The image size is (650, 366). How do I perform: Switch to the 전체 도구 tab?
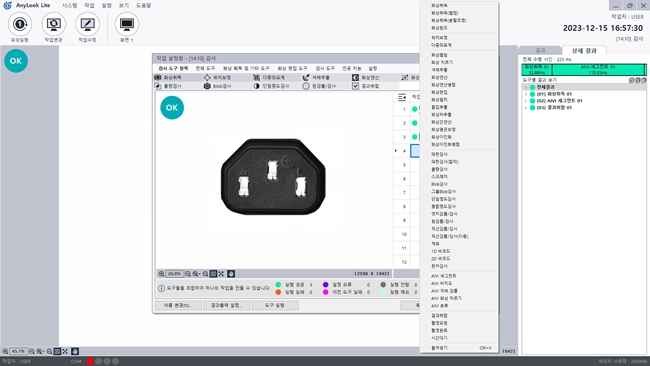point(205,68)
